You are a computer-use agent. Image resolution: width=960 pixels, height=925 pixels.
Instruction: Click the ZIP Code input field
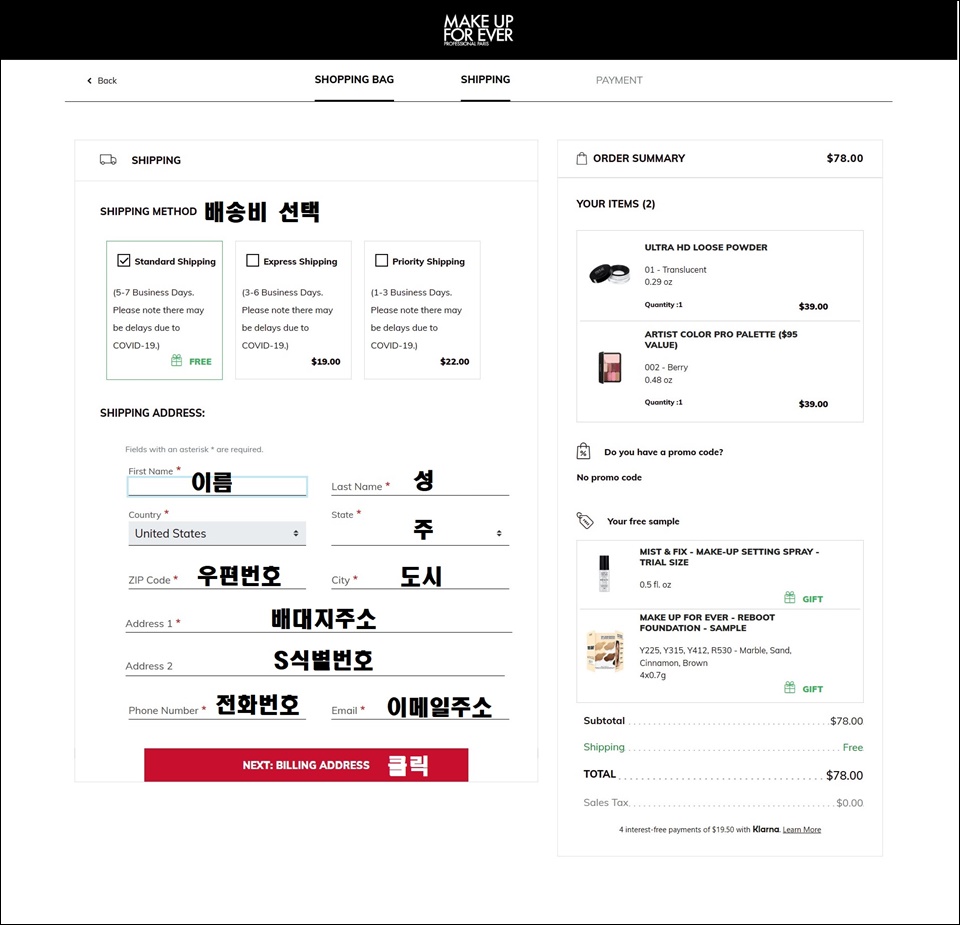(217, 579)
